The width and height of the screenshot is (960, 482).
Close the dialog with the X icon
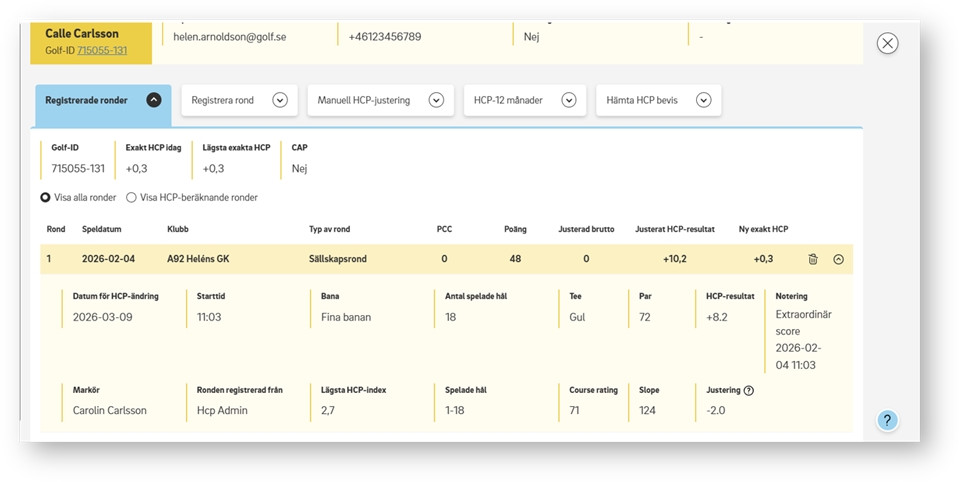pyautogui.click(x=887, y=43)
